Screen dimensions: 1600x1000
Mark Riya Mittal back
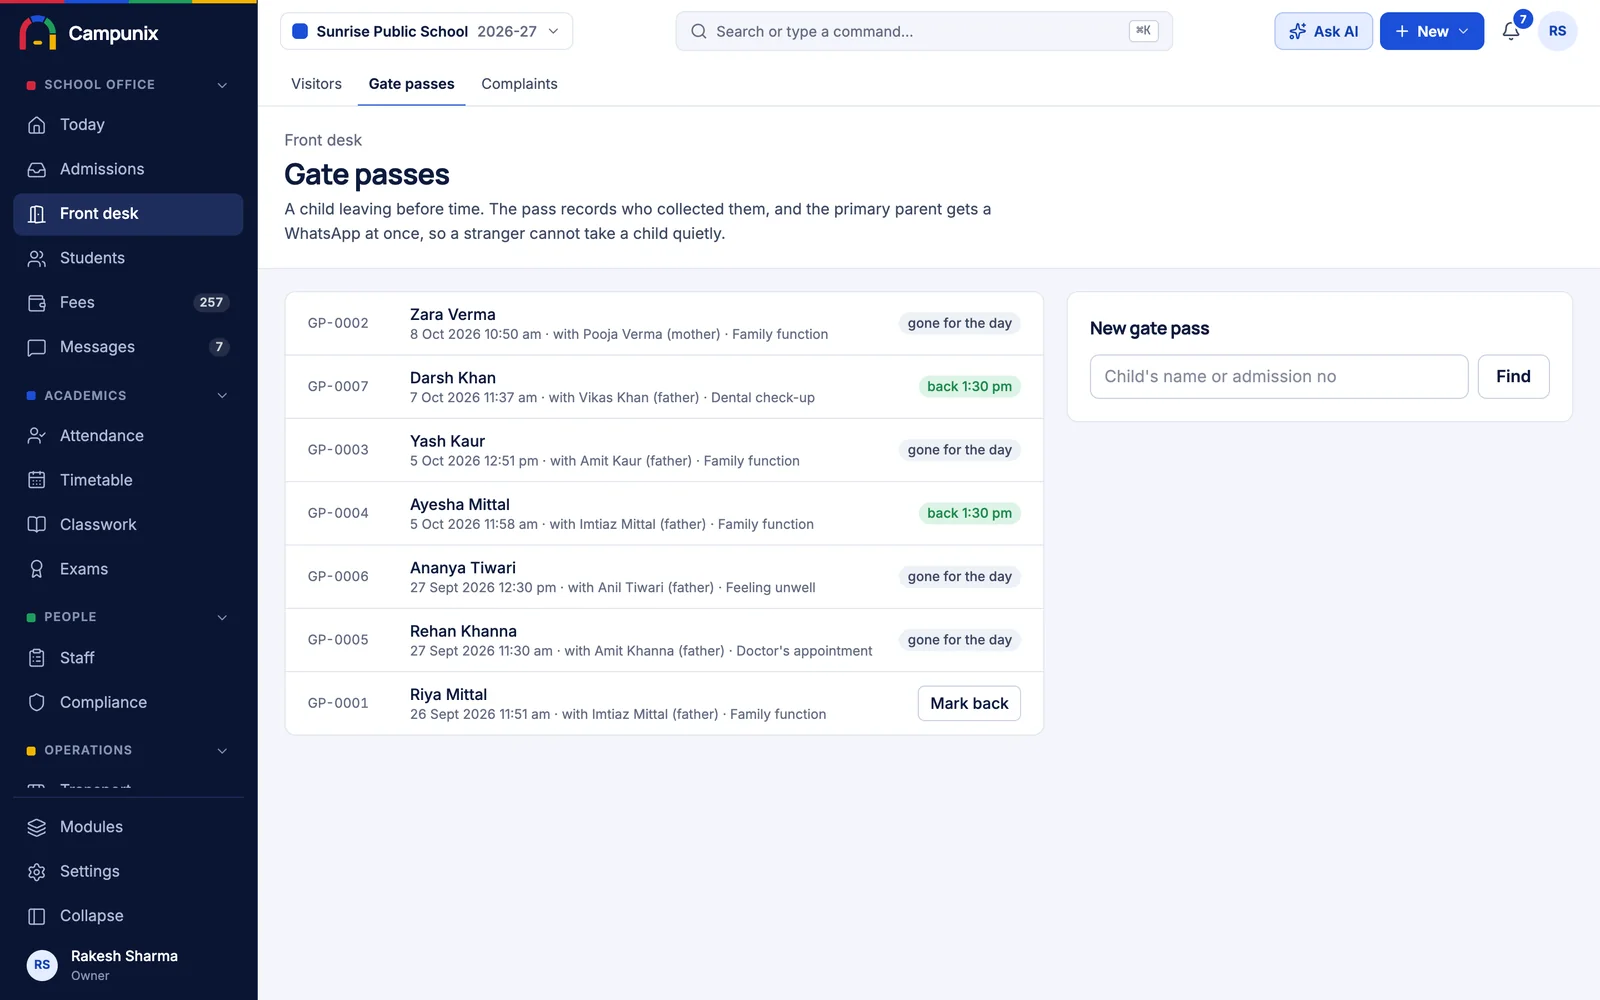(x=969, y=703)
